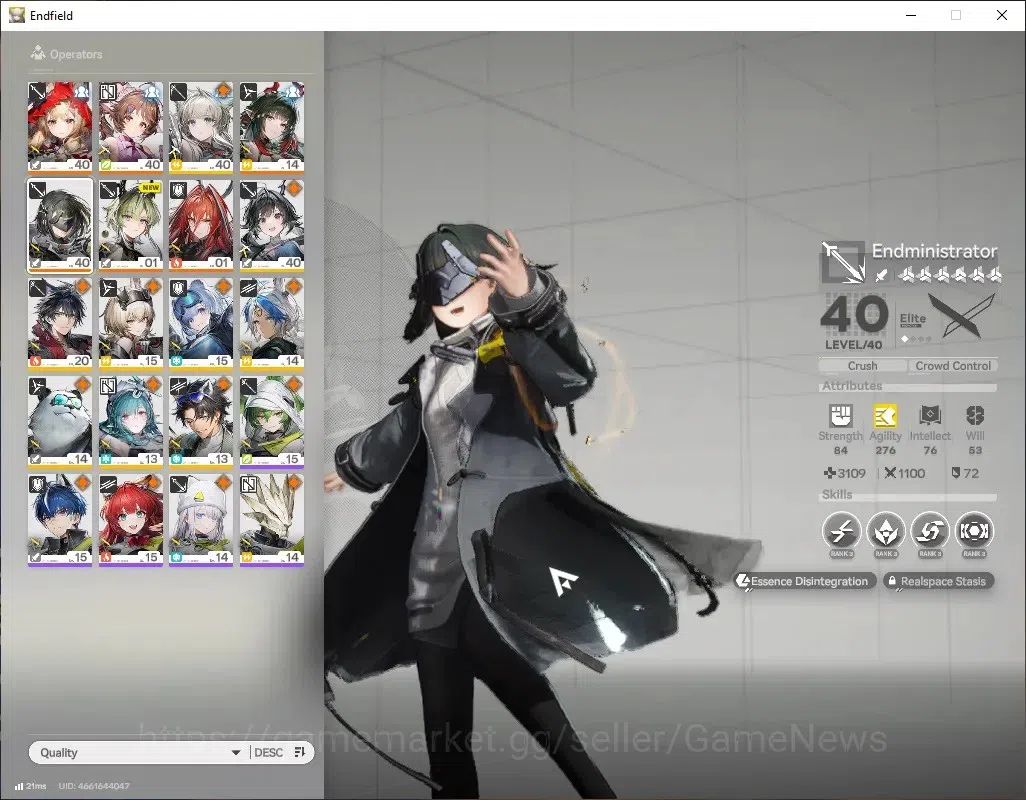Open the second skill icon in Skills row

(885, 530)
